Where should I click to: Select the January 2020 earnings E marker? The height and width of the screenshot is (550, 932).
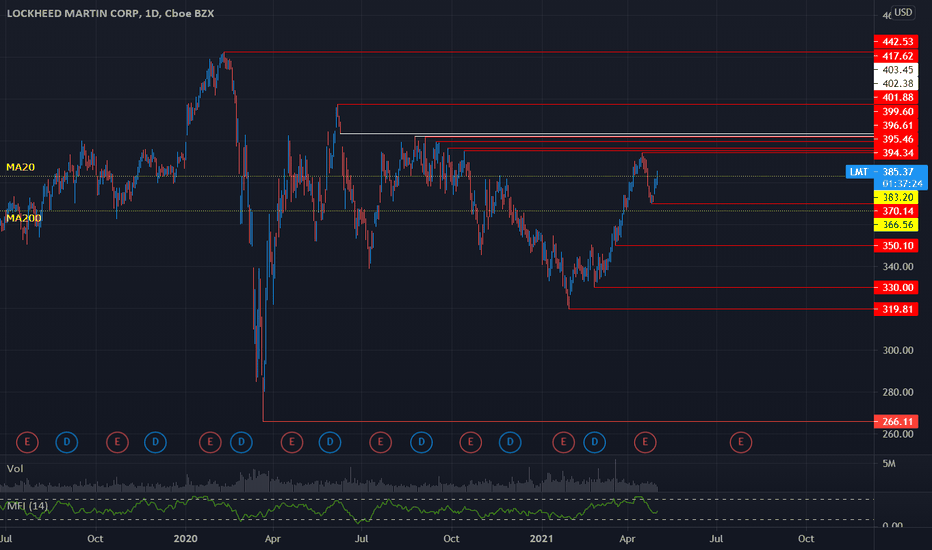[210, 442]
